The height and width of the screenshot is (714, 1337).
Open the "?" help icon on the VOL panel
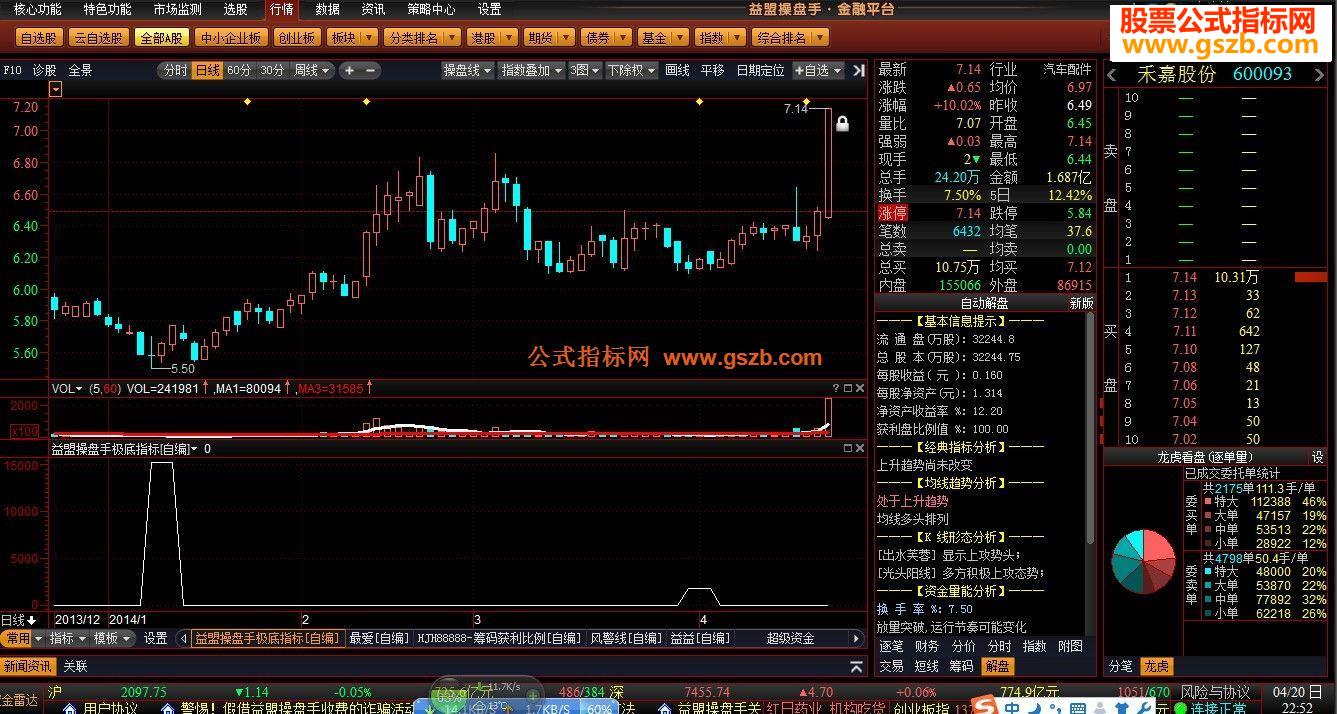836,388
